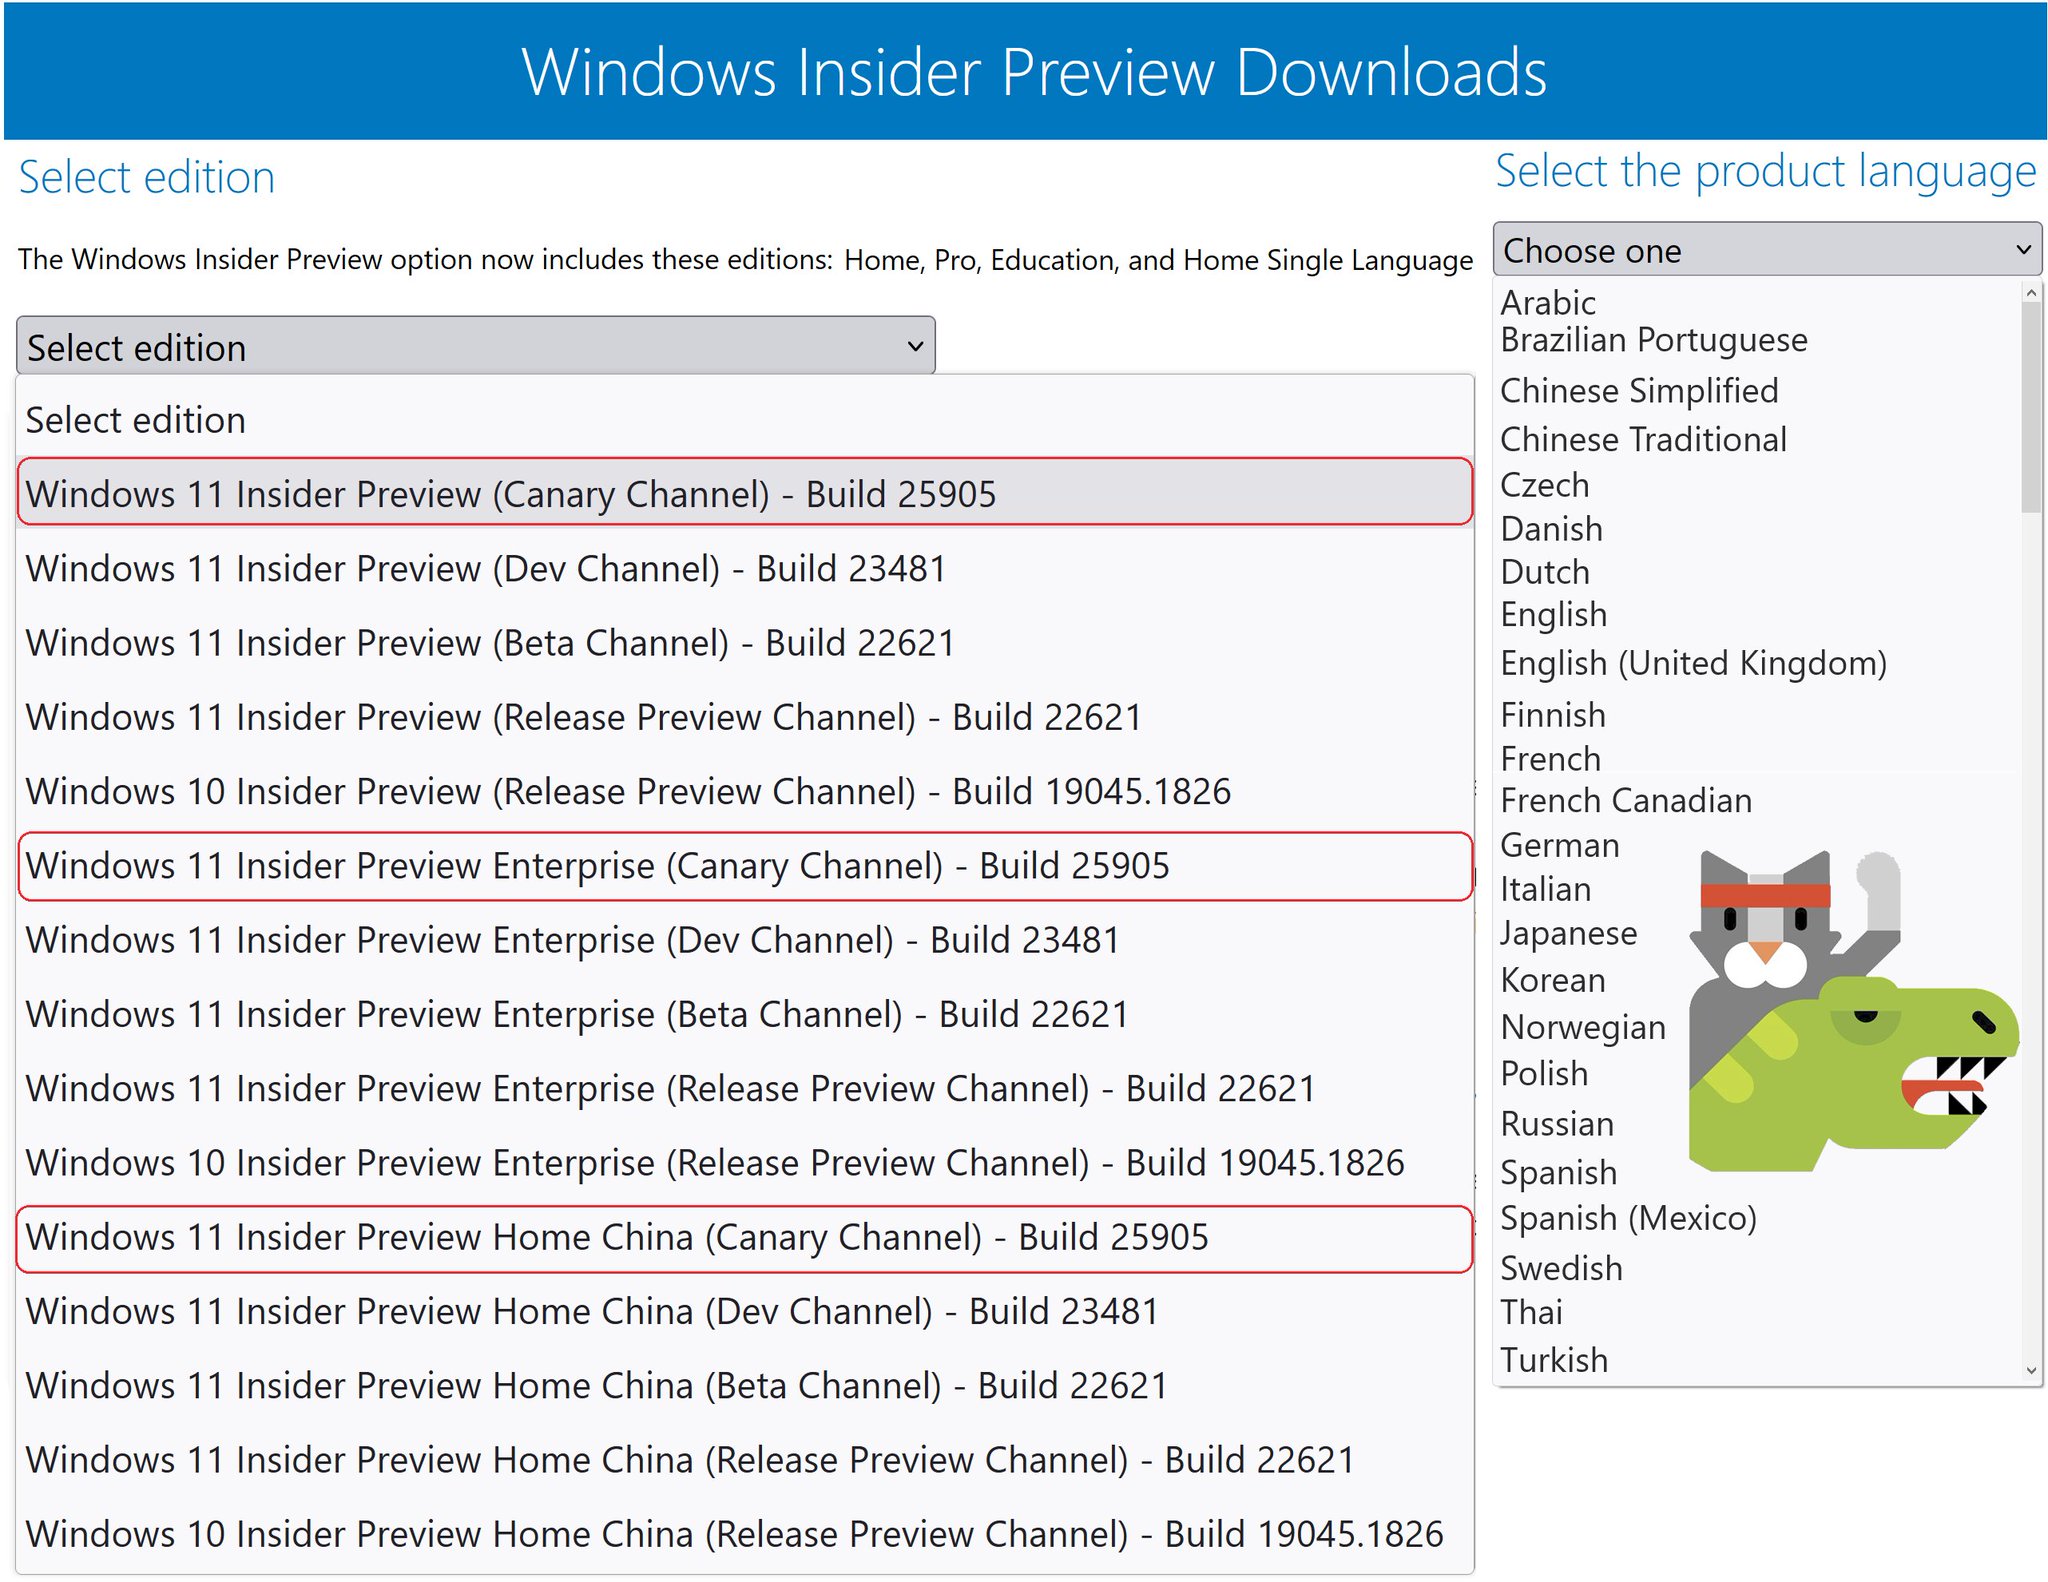2048x1582 pixels.
Task: Pick Italian in the language list
Action: tap(1545, 889)
